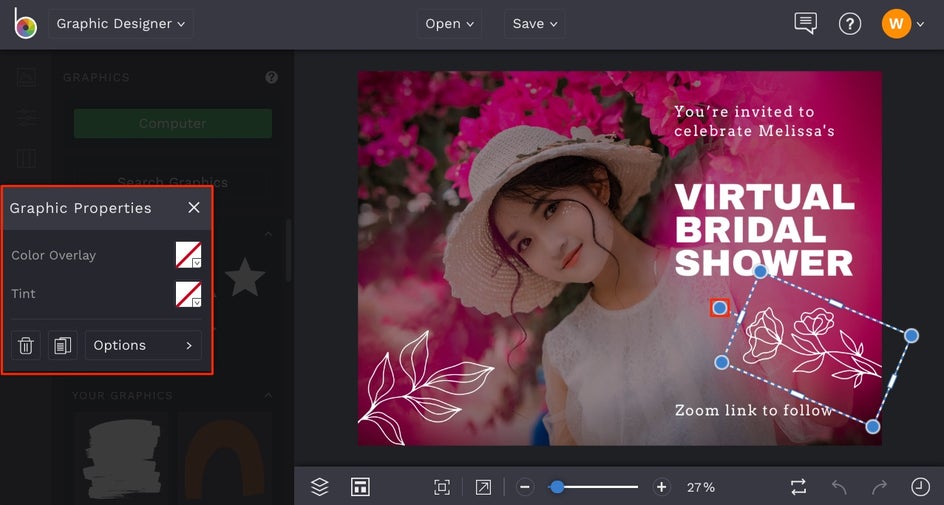
Task: Open the feedback chat bubble icon
Action: coord(806,23)
